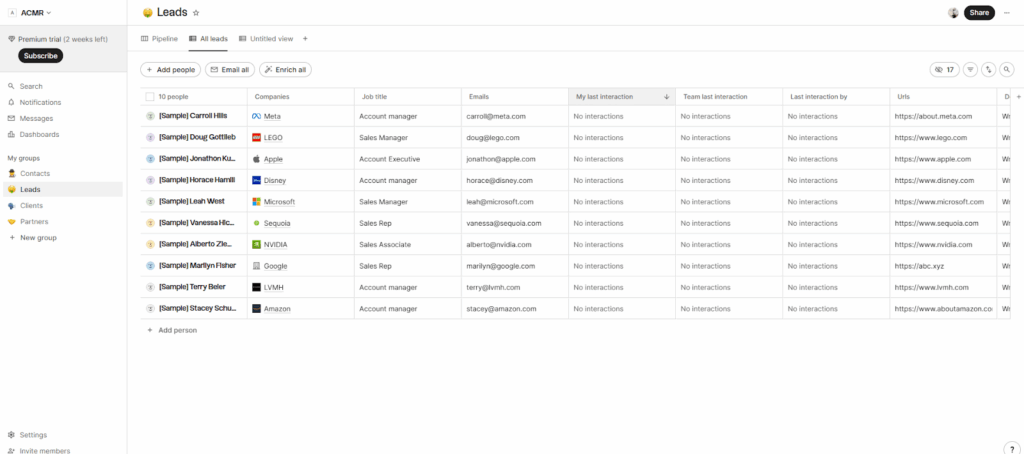Toggle hidden columns eye button showing 17

[x=944, y=70]
